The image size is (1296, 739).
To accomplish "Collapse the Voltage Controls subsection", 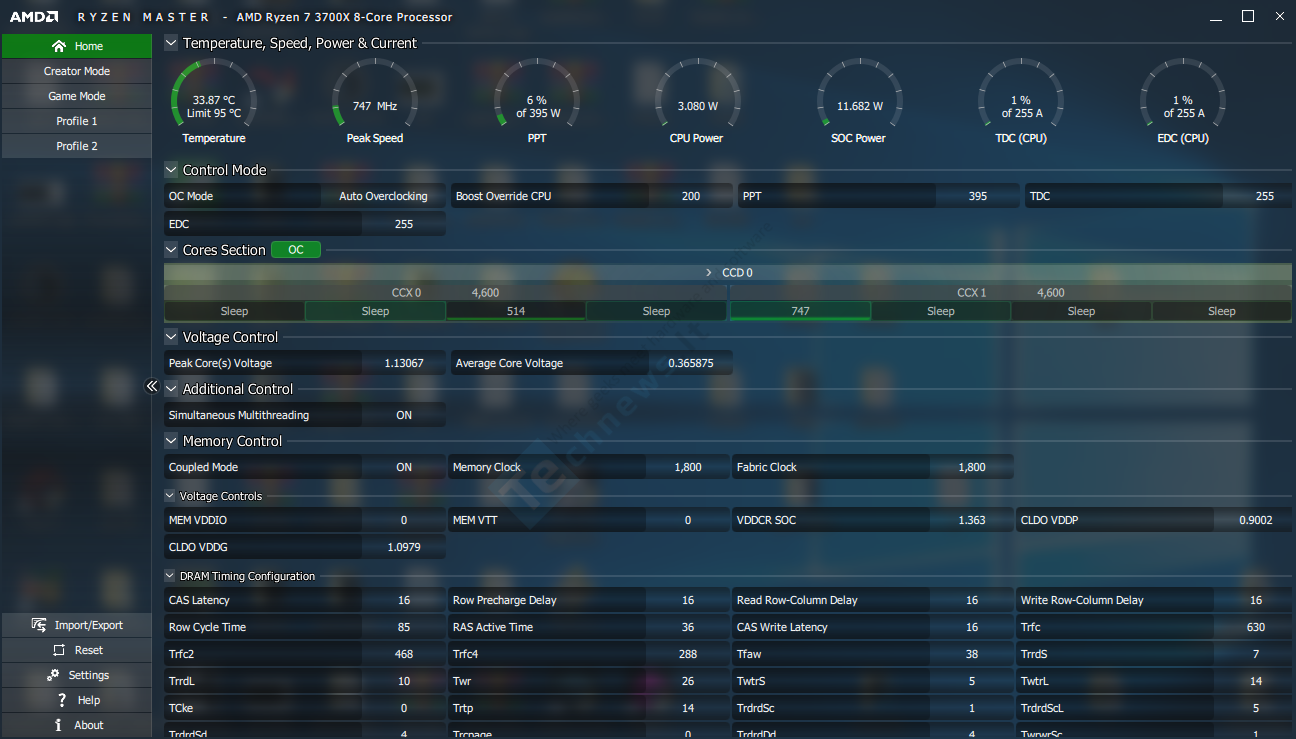I will tap(170, 496).
